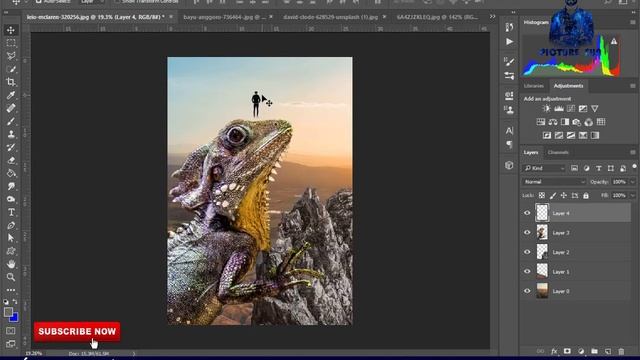Hide Layer 4 with eye icon
This screenshot has width=640, height=360.
527,213
